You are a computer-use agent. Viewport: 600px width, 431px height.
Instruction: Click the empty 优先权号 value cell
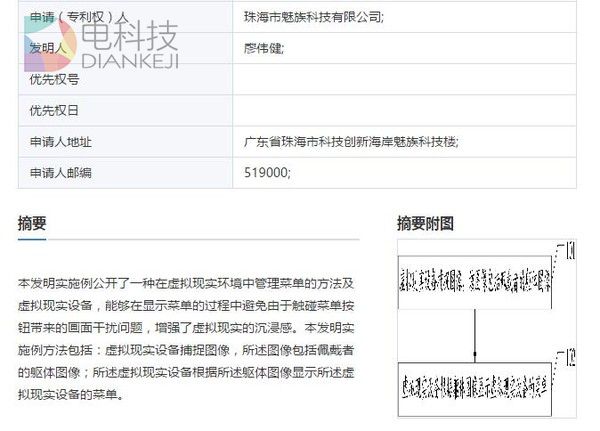404,79
